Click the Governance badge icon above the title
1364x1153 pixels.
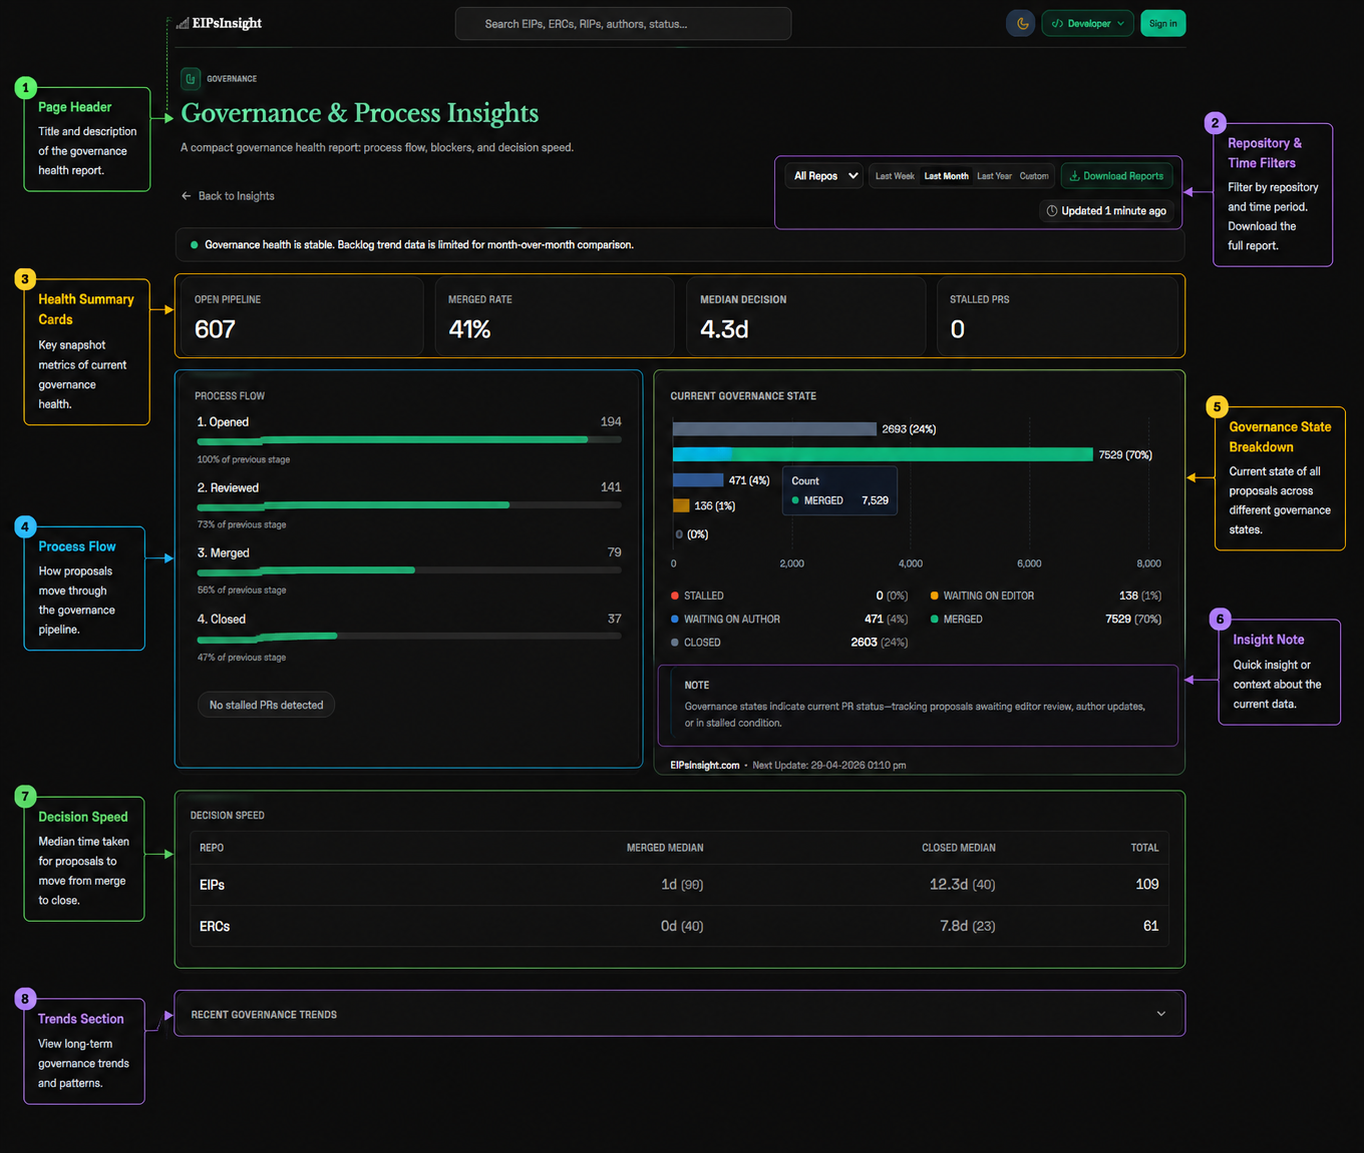pos(190,79)
